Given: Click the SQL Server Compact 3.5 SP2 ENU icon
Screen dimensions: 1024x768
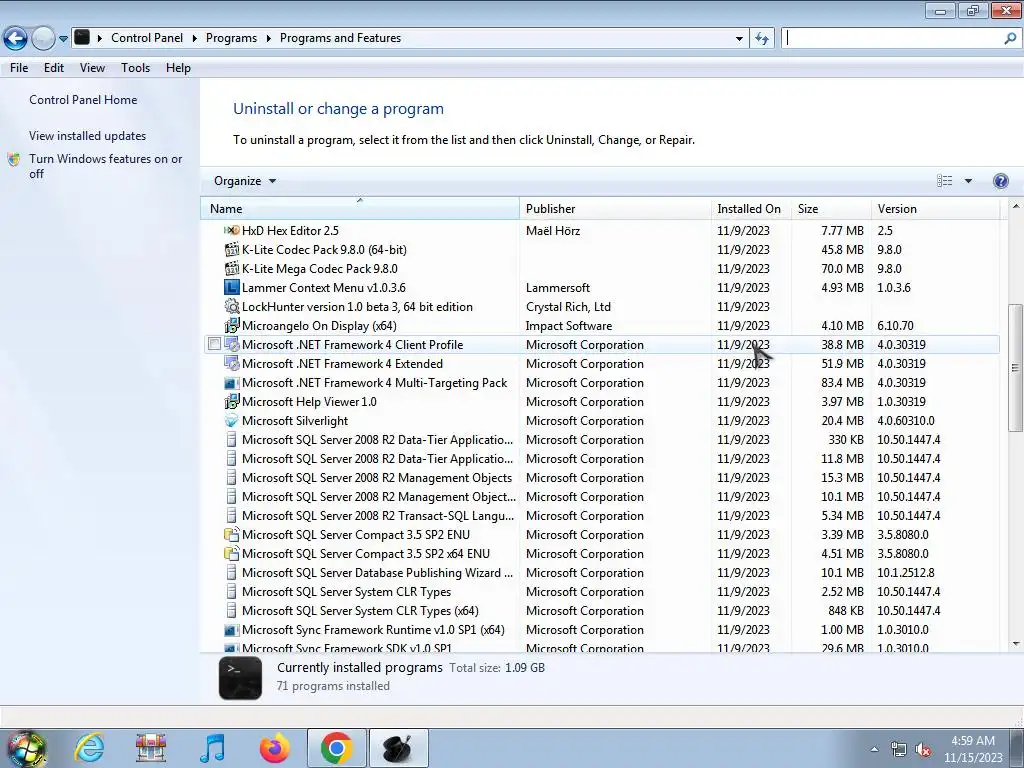Looking at the screenshot, I should [x=231, y=535].
